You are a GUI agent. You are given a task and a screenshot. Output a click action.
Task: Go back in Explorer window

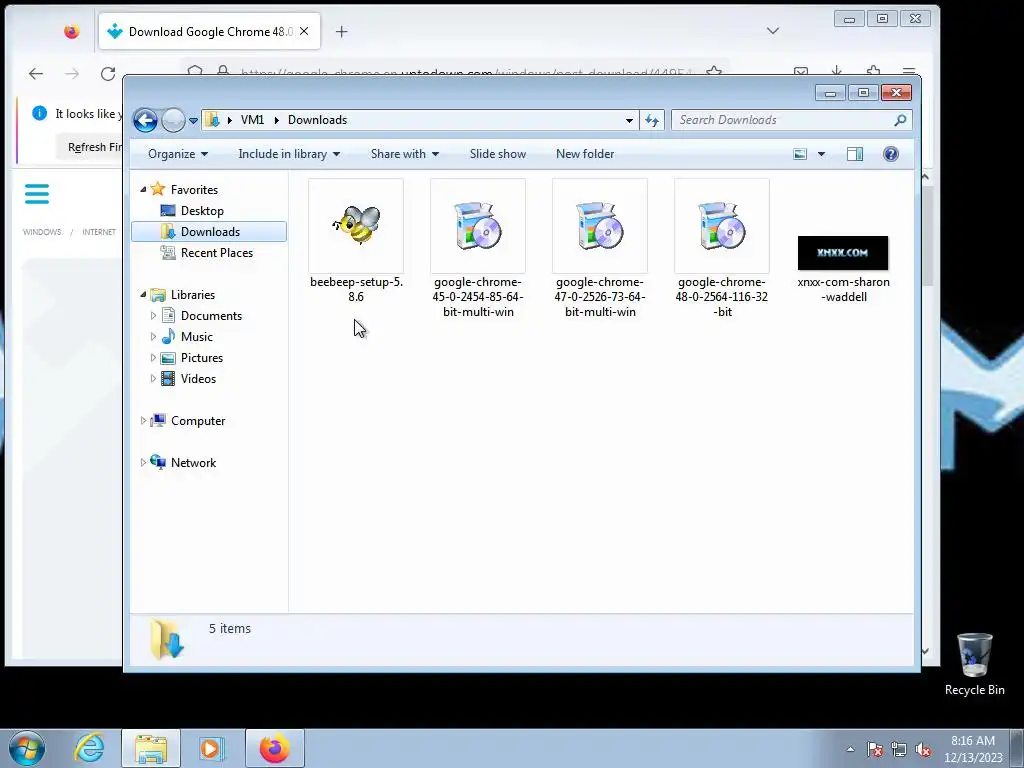[x=146, y=120]
